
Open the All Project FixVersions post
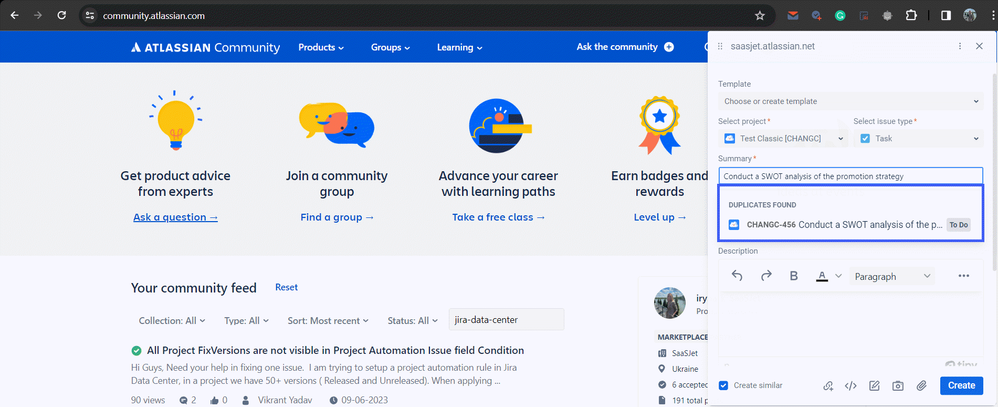pos(335,350)
